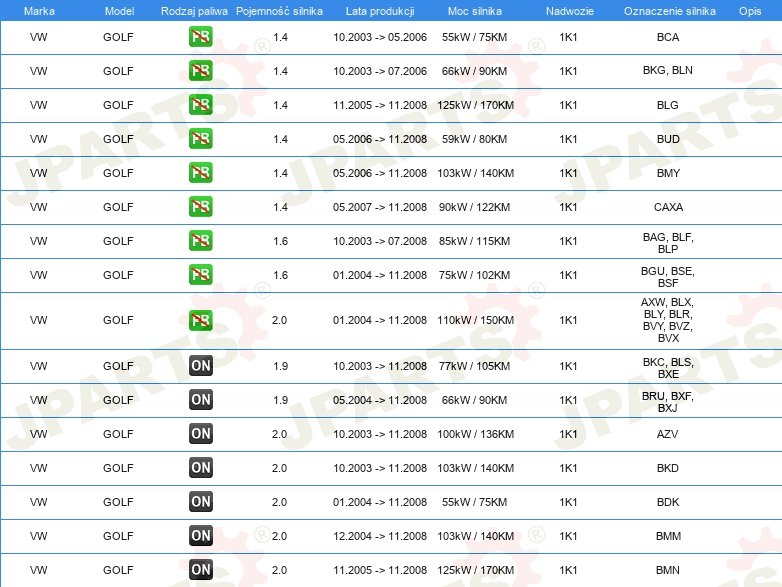Select production years 05.2004 -> 11.2008
The width and height of the screenshot is (782, 587).
tap(380, 400)
